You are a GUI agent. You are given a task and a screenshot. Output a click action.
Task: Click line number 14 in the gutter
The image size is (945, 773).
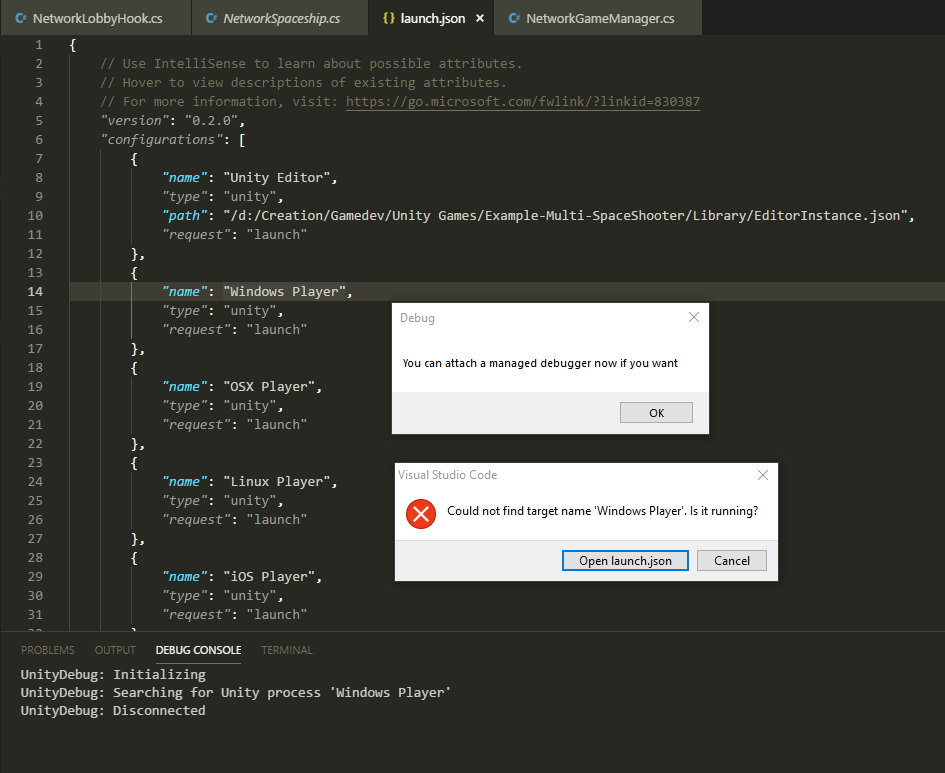[x=35, y=290]
